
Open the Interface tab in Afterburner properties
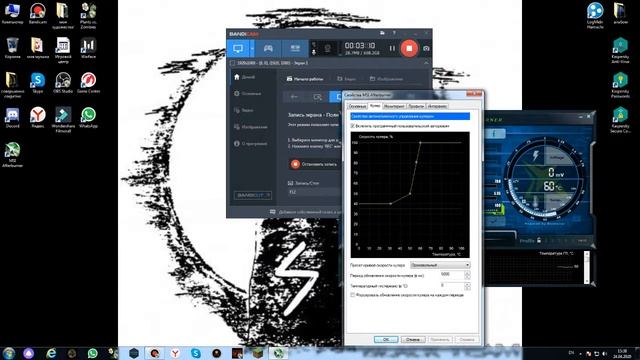(437, 106)
